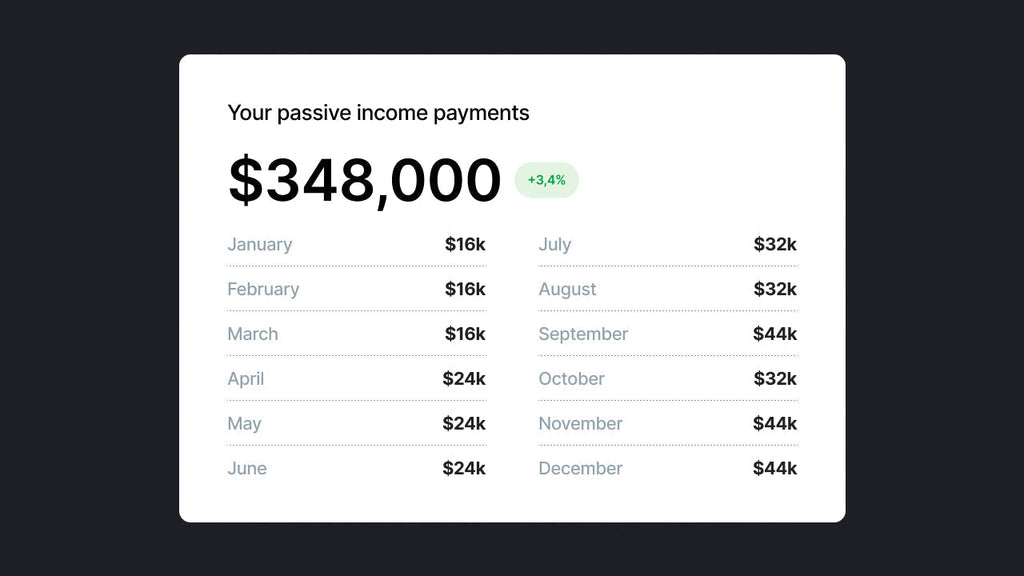Click the $24k amount for April
The image size is (1024, 576).
coord(464,379)
